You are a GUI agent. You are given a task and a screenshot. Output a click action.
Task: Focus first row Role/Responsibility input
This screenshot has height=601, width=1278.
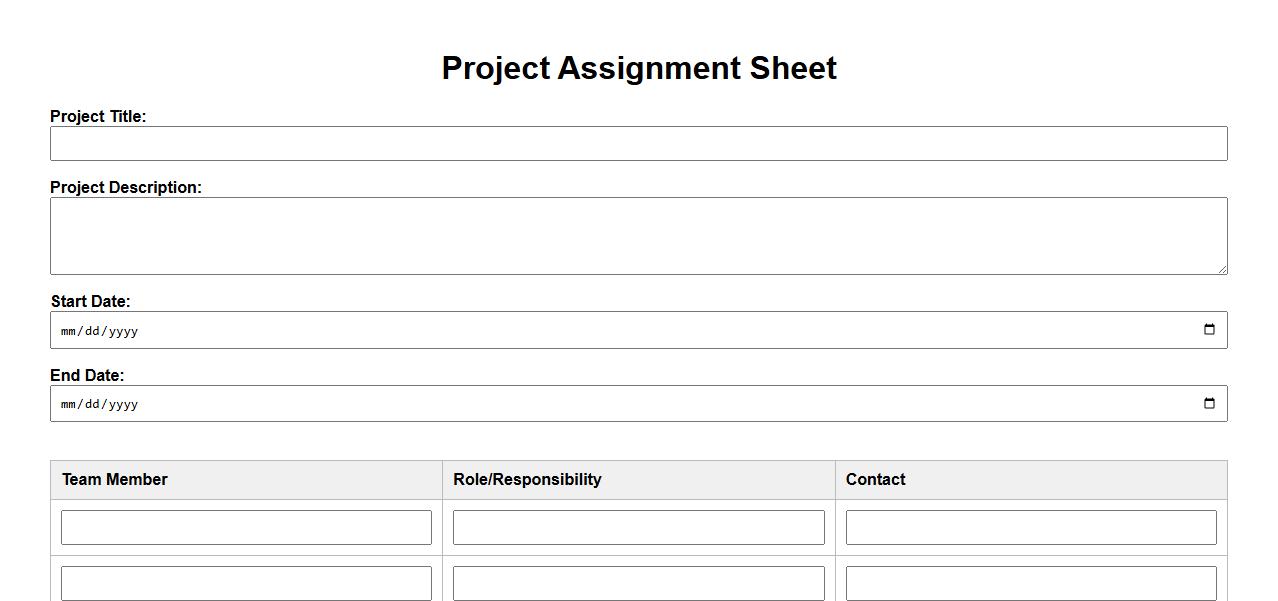[638, 528]
